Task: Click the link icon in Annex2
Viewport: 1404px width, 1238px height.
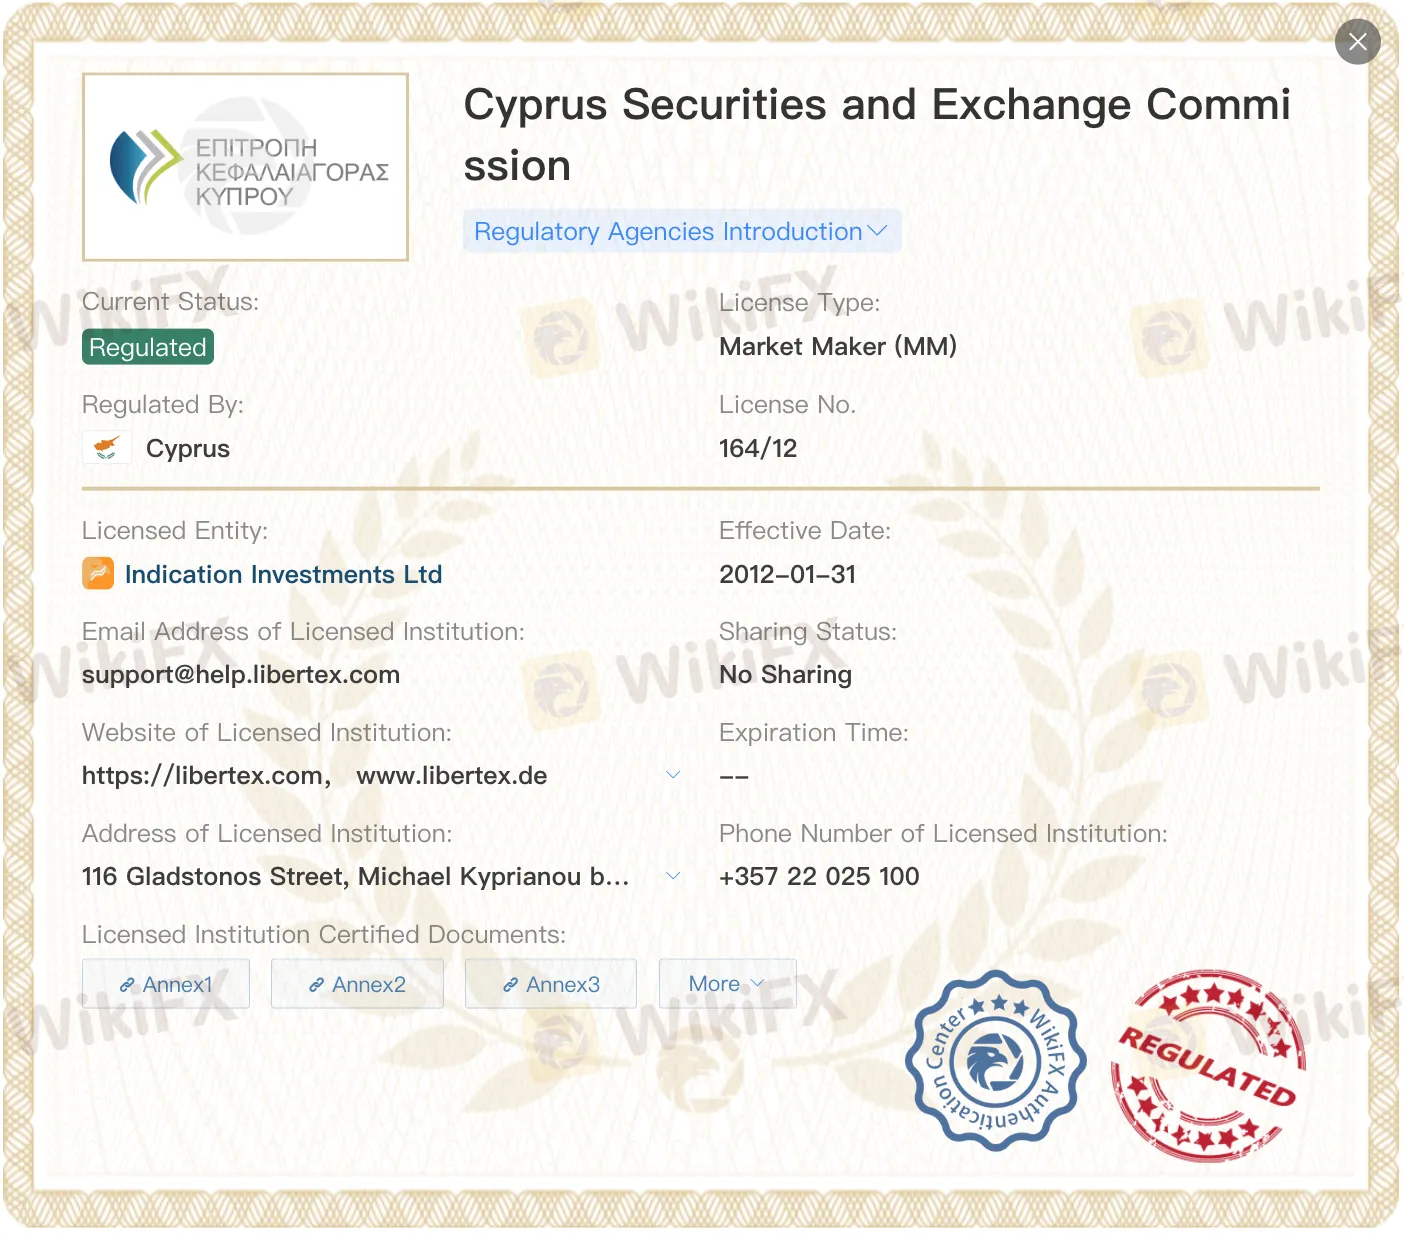Action: 316,985
